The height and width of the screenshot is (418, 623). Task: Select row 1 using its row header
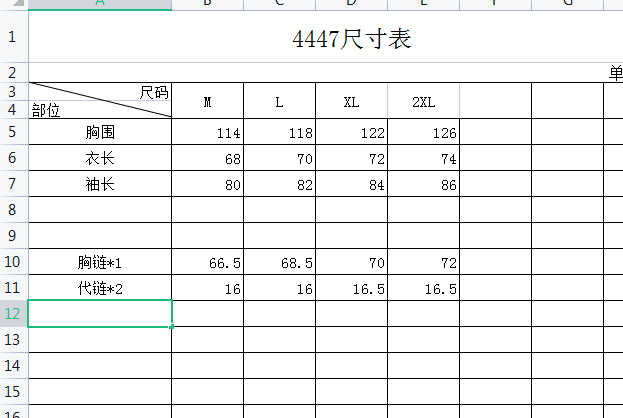(x=13, y=39)
